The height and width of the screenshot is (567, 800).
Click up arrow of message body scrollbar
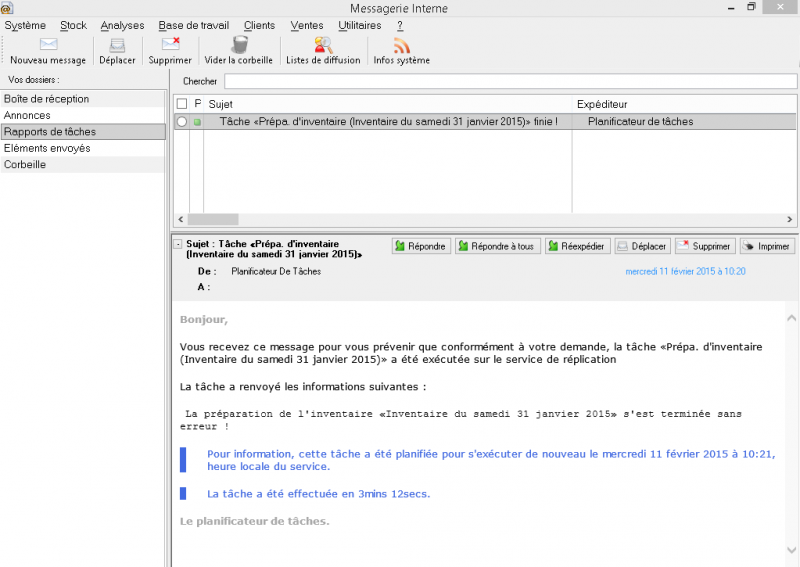click(x=791, y=318)
